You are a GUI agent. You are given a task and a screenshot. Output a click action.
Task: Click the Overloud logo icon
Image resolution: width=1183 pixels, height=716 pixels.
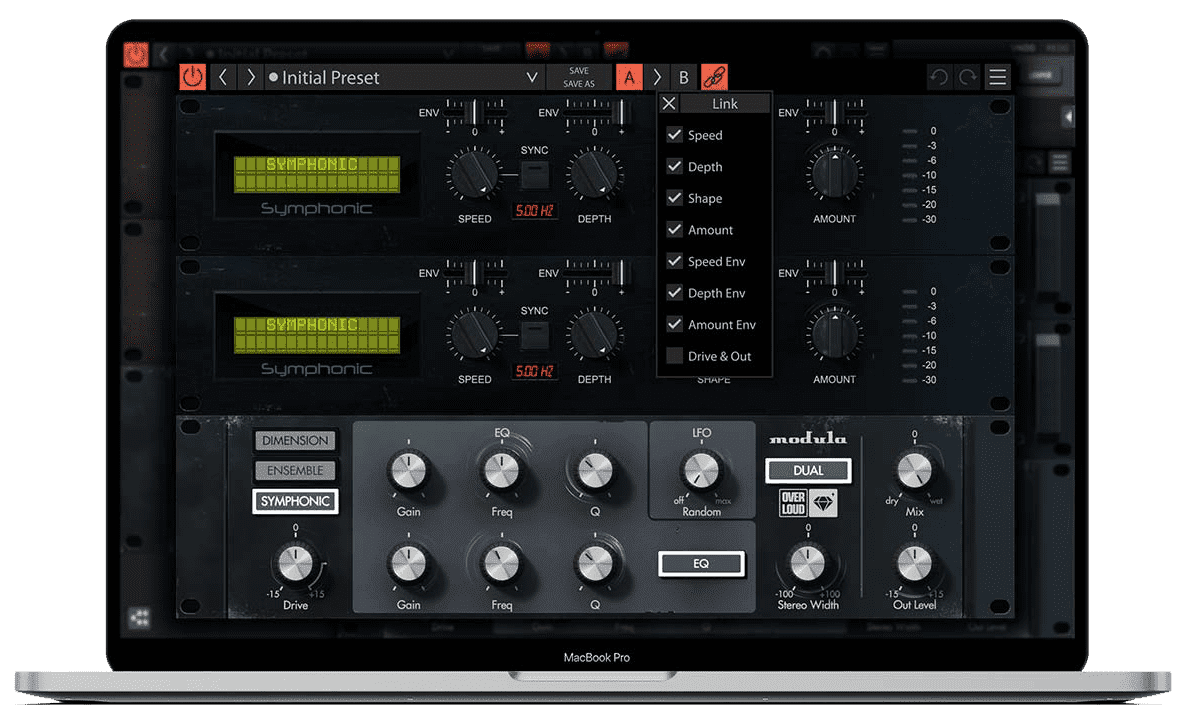click(793, 503)
